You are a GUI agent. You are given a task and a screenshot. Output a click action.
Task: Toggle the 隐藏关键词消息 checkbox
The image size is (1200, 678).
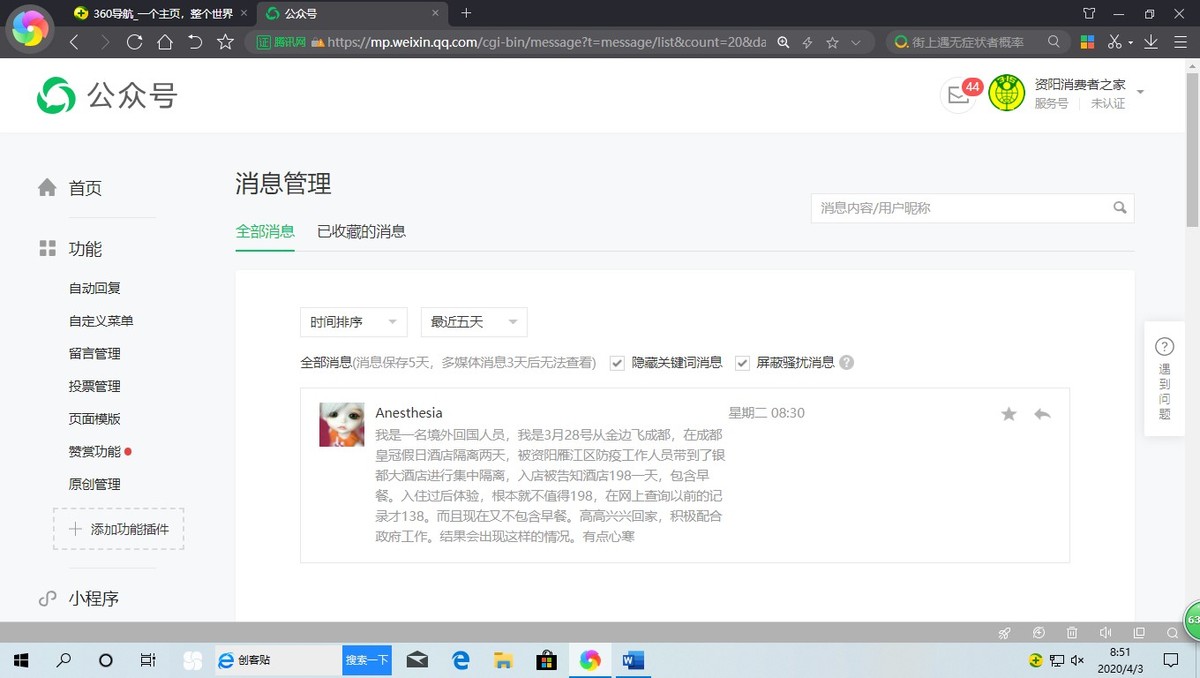click(x=617, y=363)
